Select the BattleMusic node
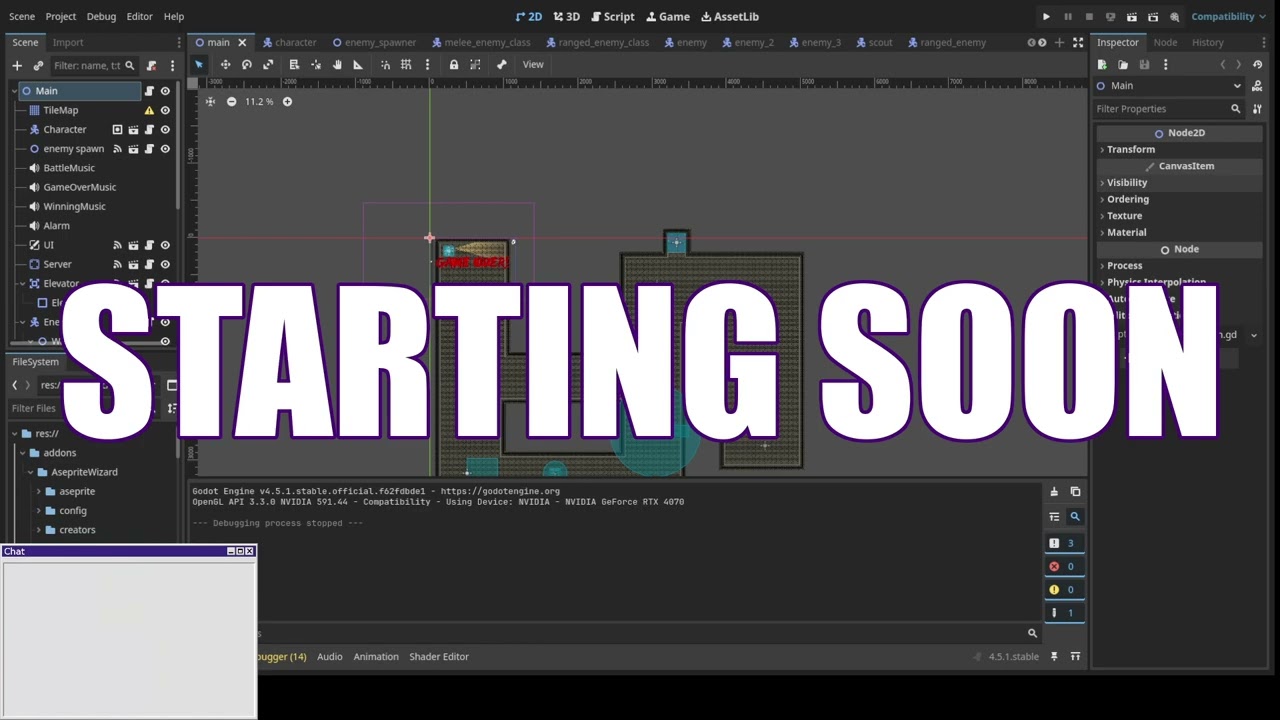 pyautogui.click(x=69, y=168)
